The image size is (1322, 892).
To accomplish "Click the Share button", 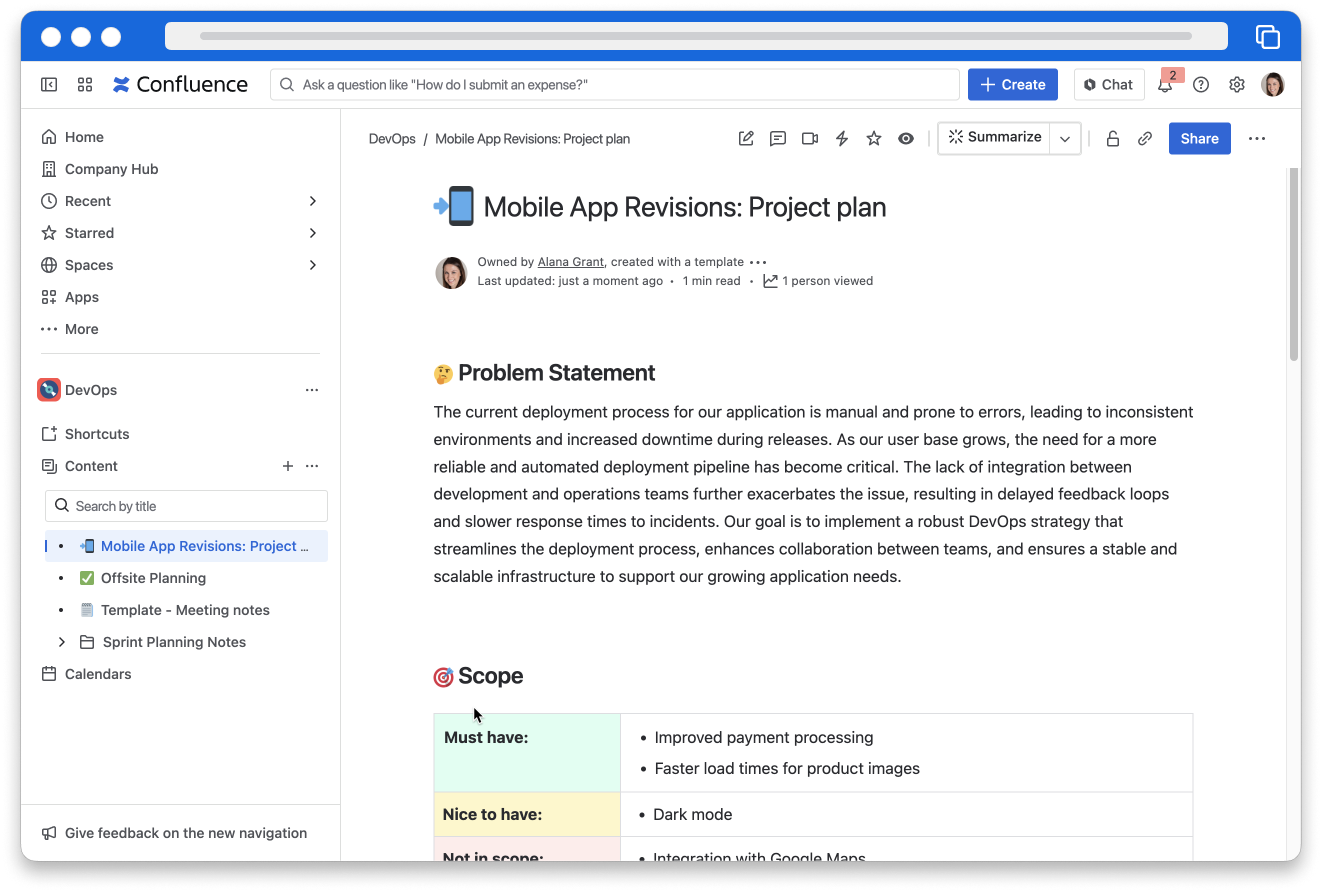I will point(1199,139).
